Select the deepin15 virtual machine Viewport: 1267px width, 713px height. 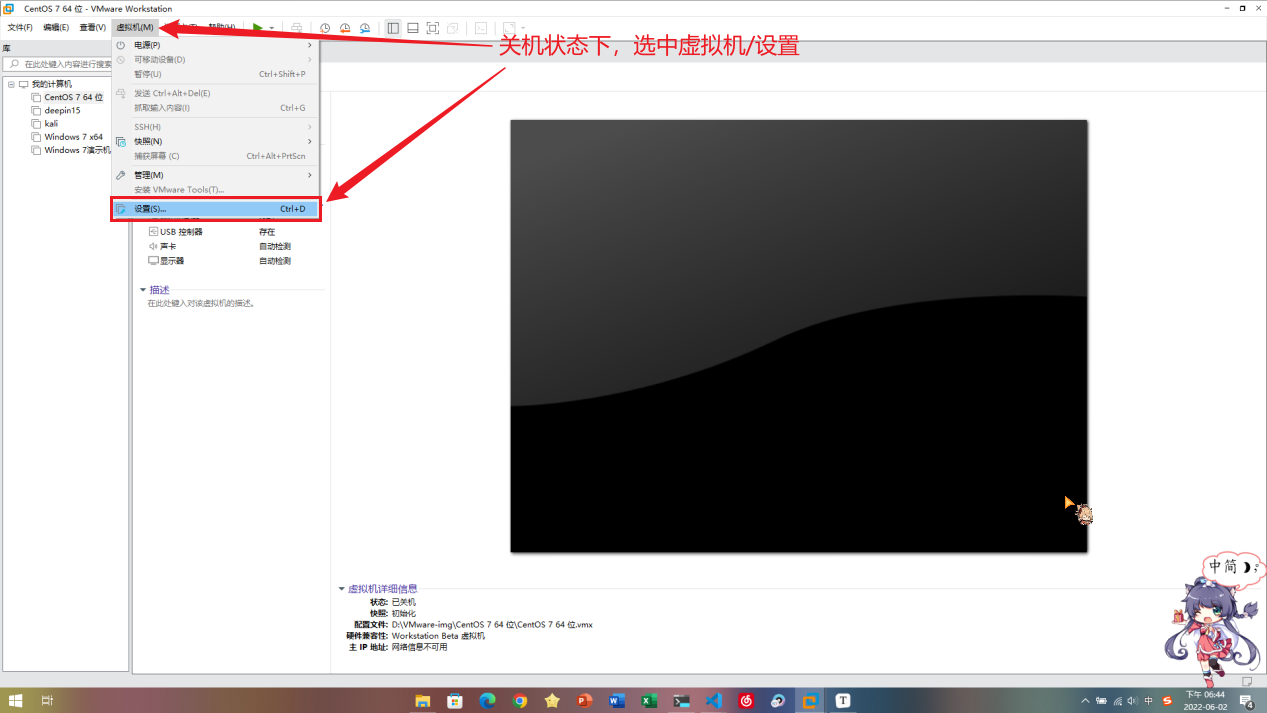[x=56, y=110]
